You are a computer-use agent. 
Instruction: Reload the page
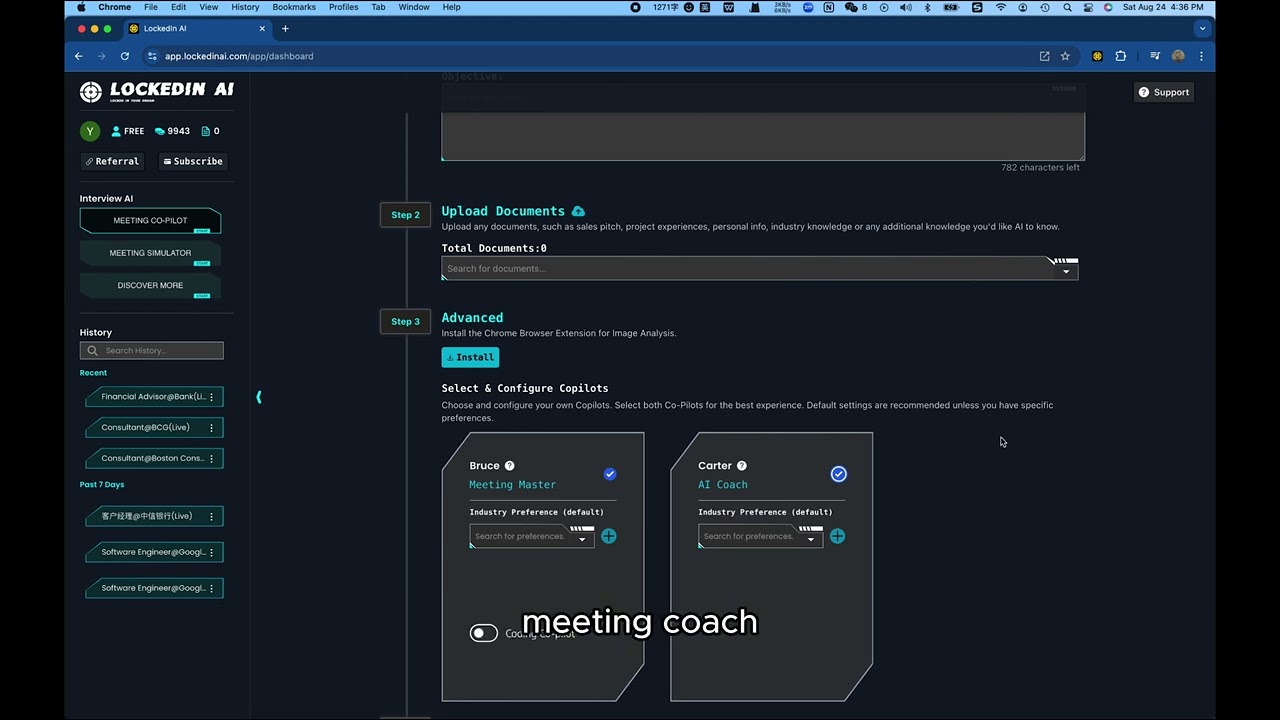125,56
